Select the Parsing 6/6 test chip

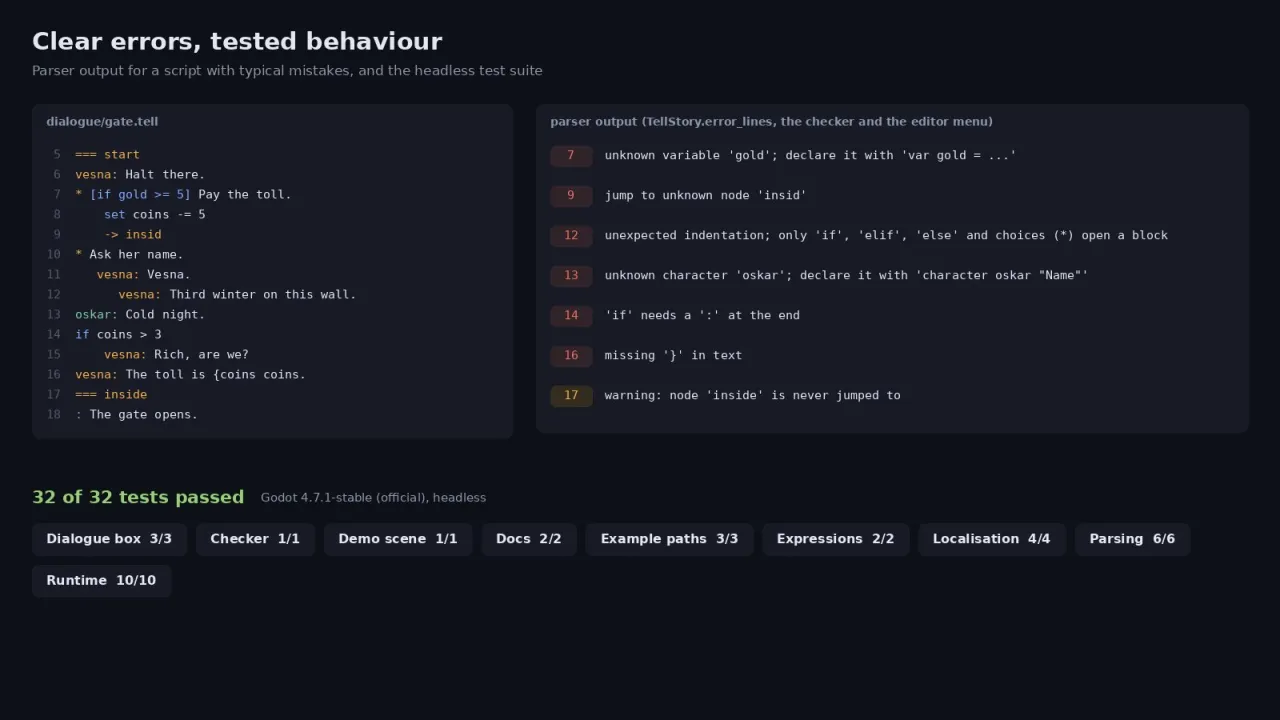pyautogui.click(x=1132, y=539)
